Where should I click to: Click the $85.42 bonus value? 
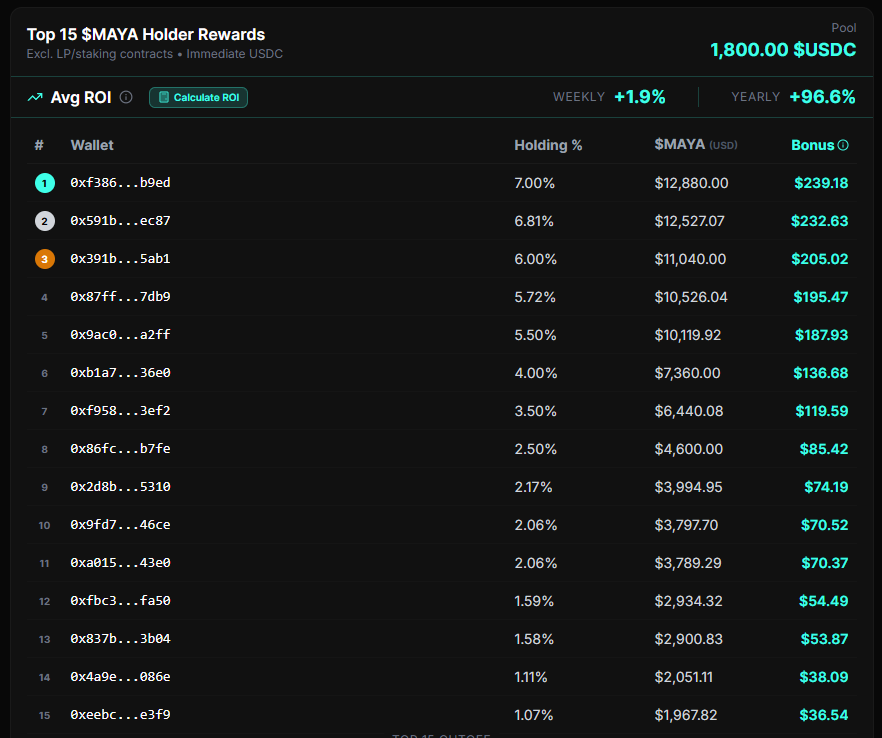pyautogui.click(x=824, y=449)
